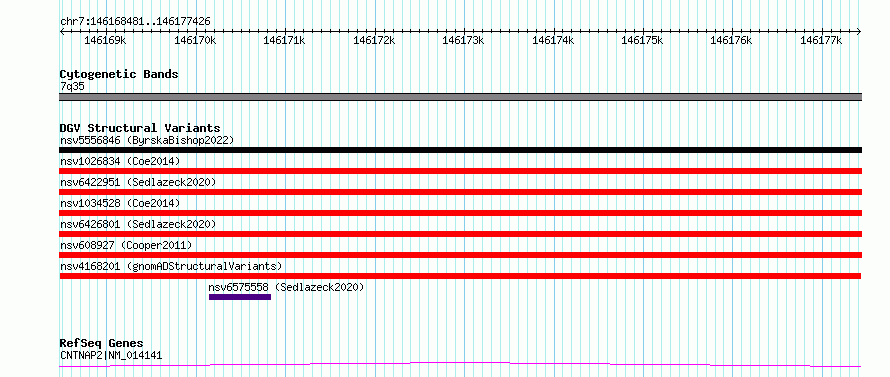Select the red nsv608927 variant bar
Viewport: 890px width, 377px height.
pos(461,255)
